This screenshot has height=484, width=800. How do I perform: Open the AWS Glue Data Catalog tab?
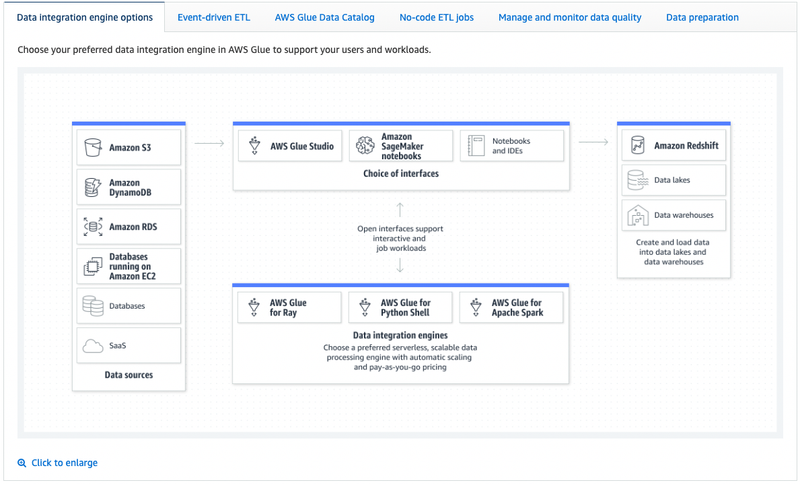tap(324, 17)
